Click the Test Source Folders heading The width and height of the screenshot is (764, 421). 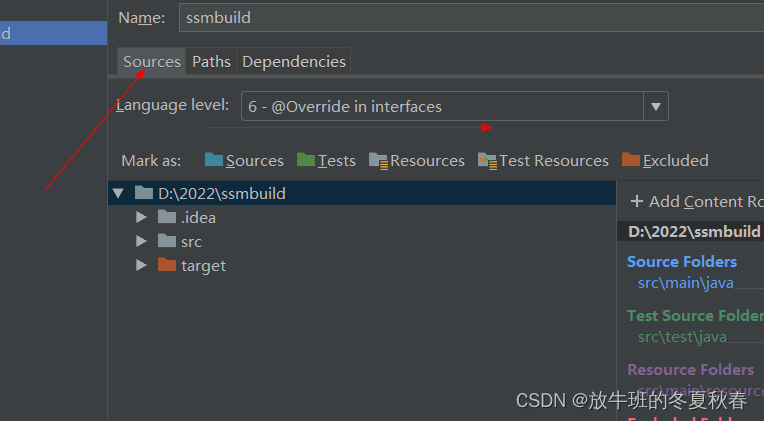coord(695,316)
